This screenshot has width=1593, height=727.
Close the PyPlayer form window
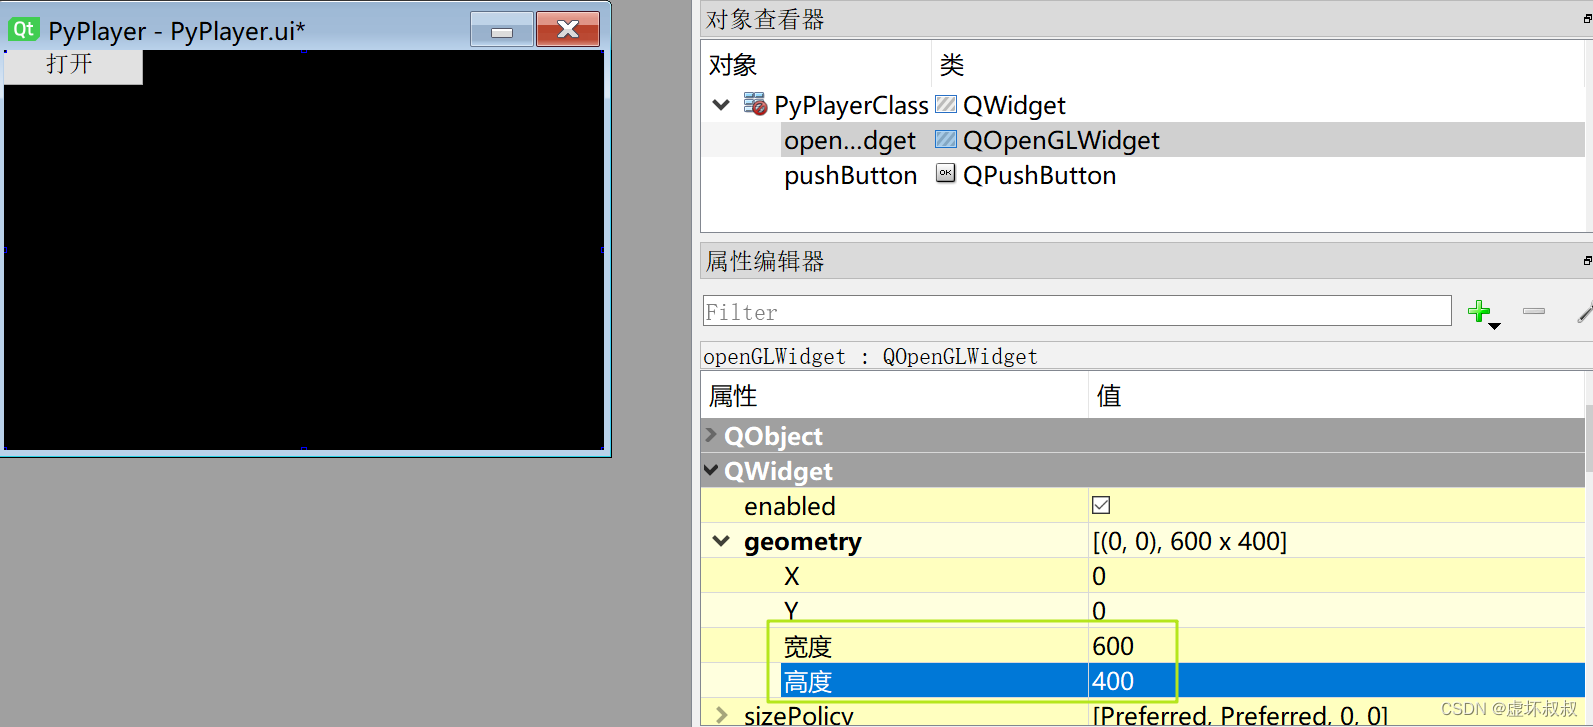tap(568, 30)
